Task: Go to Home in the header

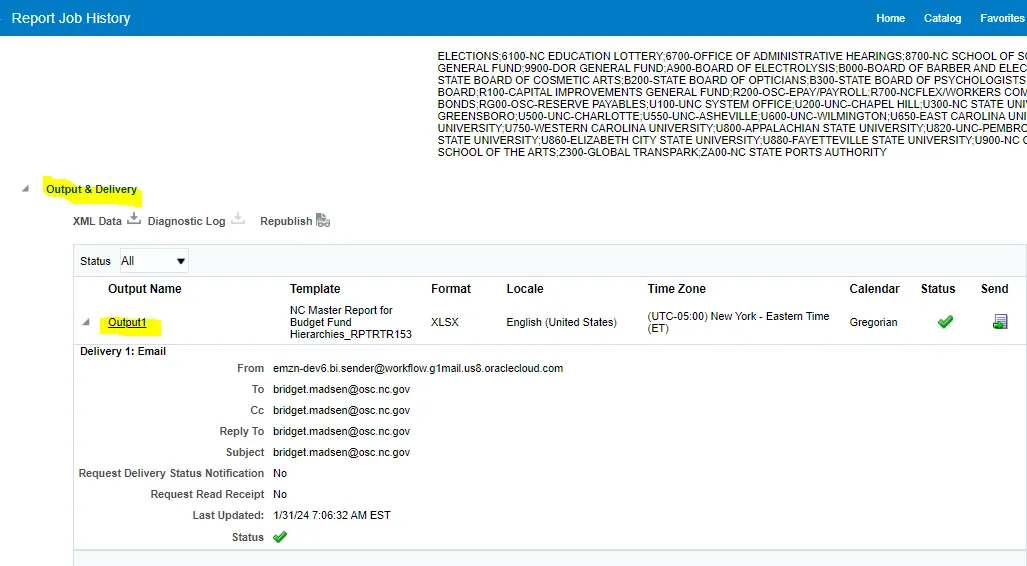Action: click(x=890, y=18)
